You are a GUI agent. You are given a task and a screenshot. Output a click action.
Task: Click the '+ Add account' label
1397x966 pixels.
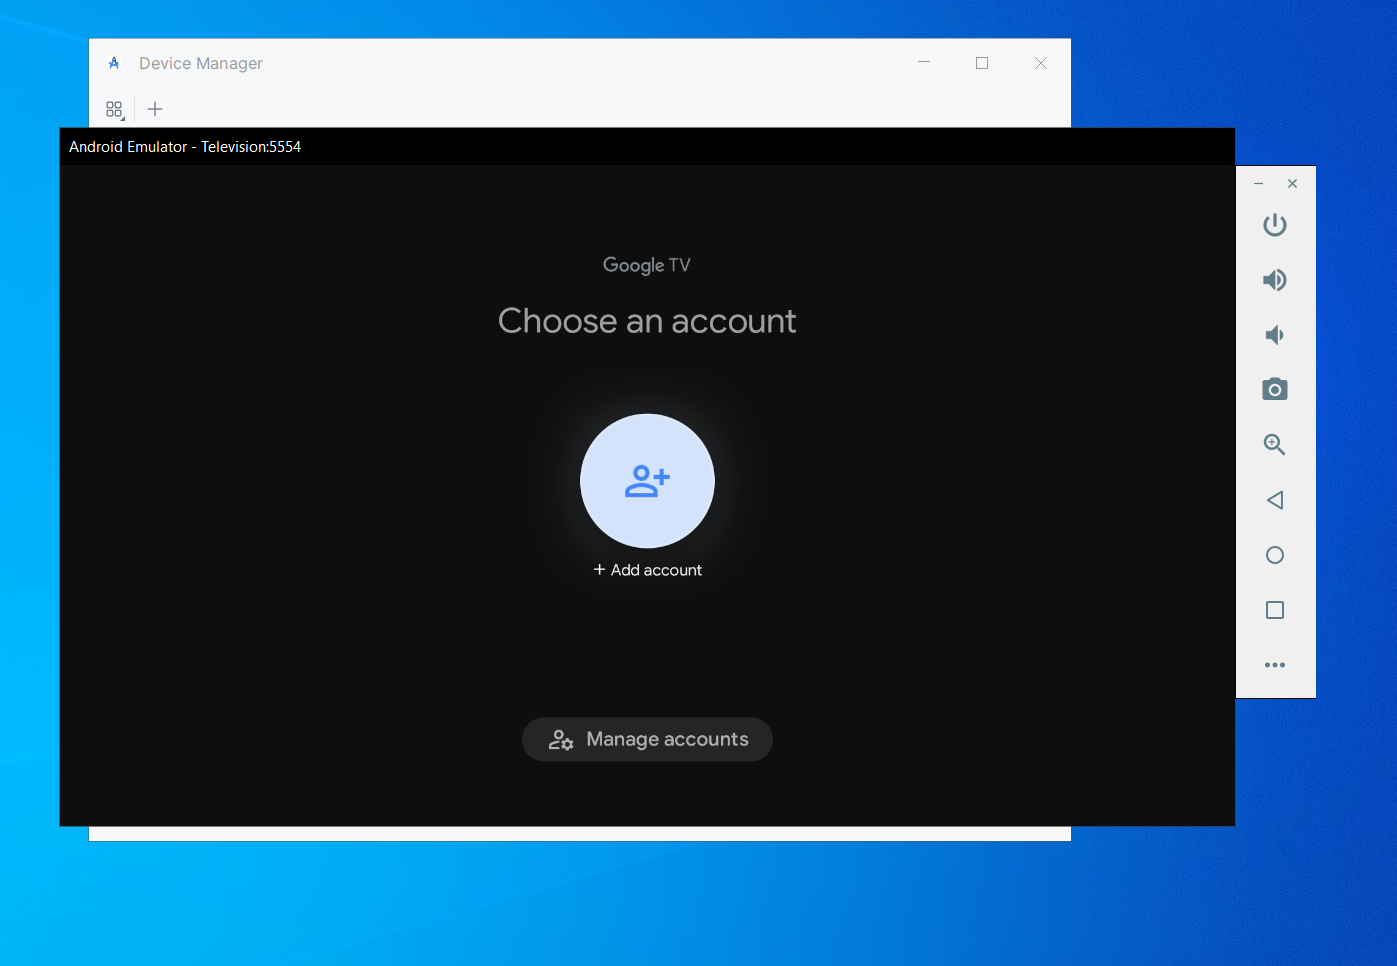pyautogui.click(x=647, y=570)
